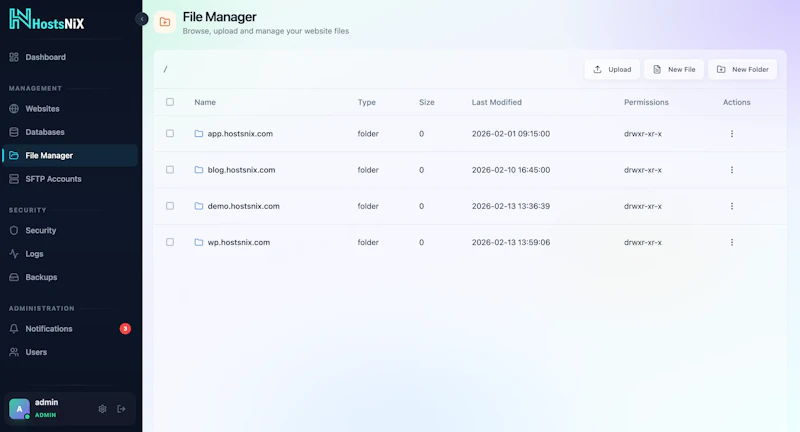The image size is (800, 432).
Task: Click the HostsNiX logo
Action: [46, 19]
